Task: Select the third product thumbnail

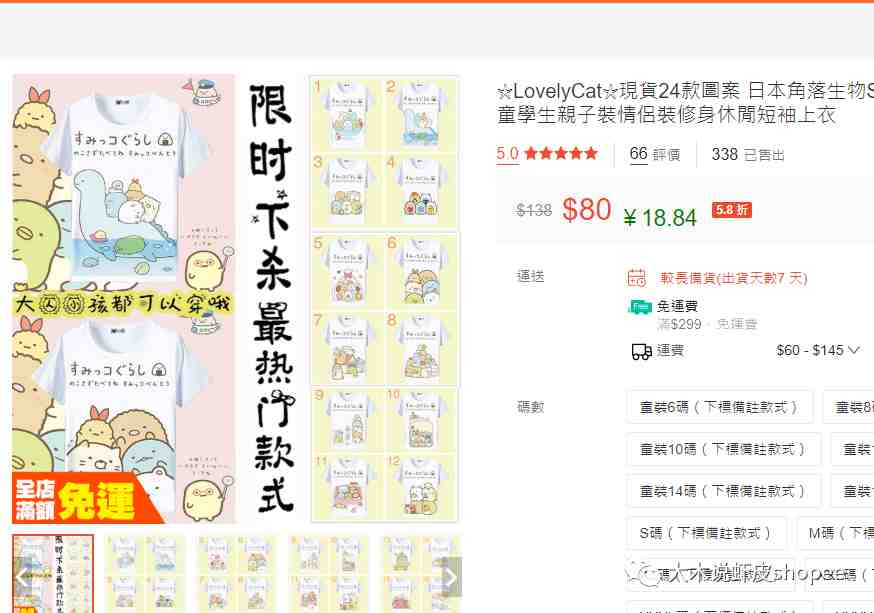Action: pos(238,574)
